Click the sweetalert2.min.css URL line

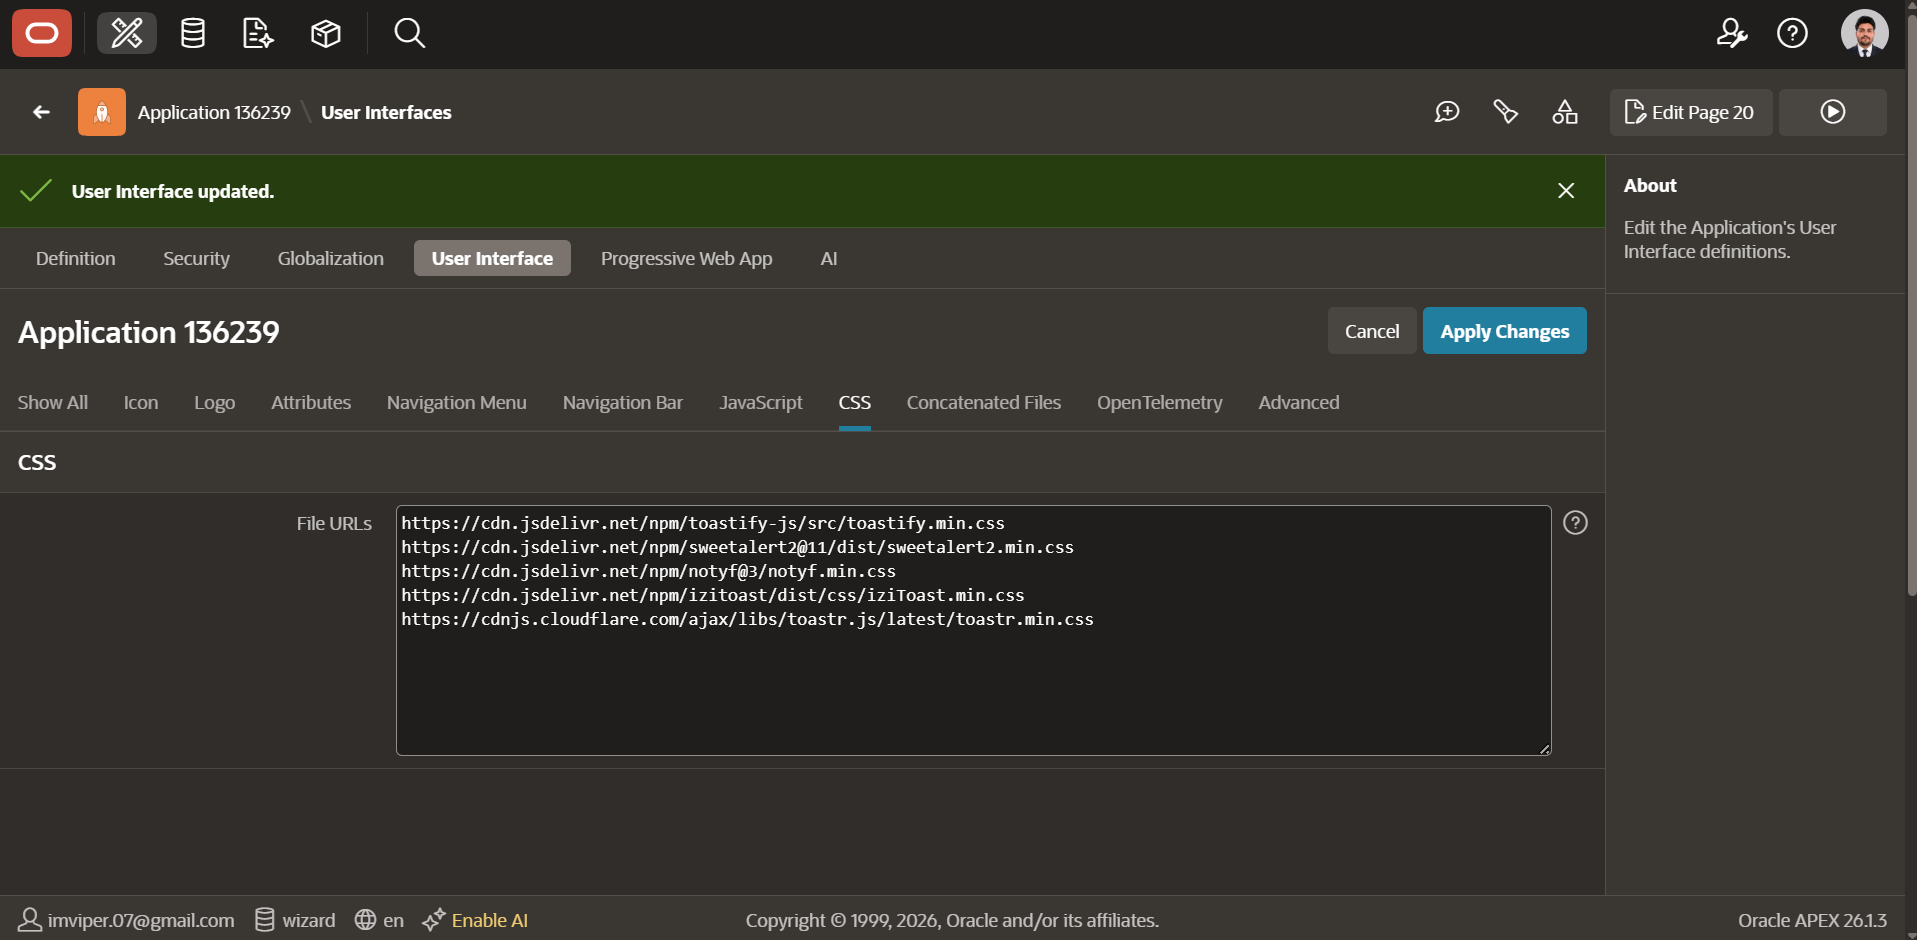pyautogui.click(x=738, y=547)
